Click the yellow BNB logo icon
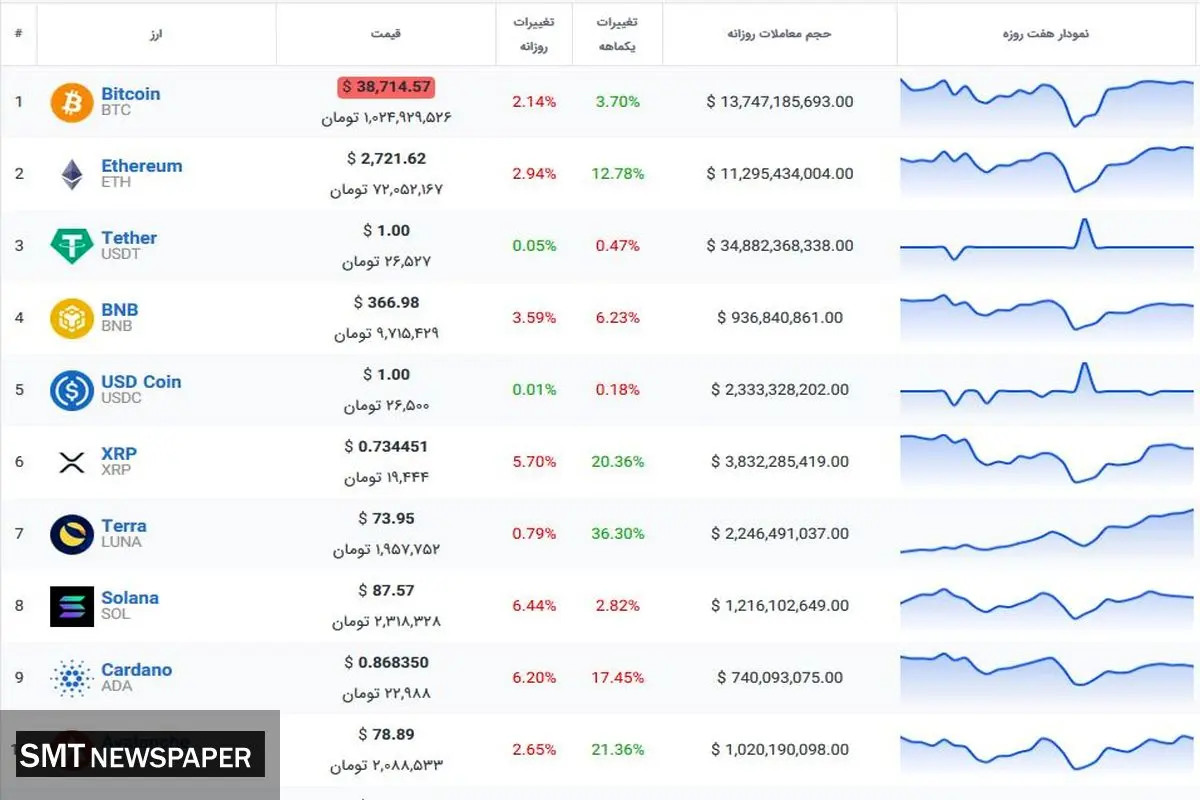Screen dimensions: 1200x800 click(72, 318)
